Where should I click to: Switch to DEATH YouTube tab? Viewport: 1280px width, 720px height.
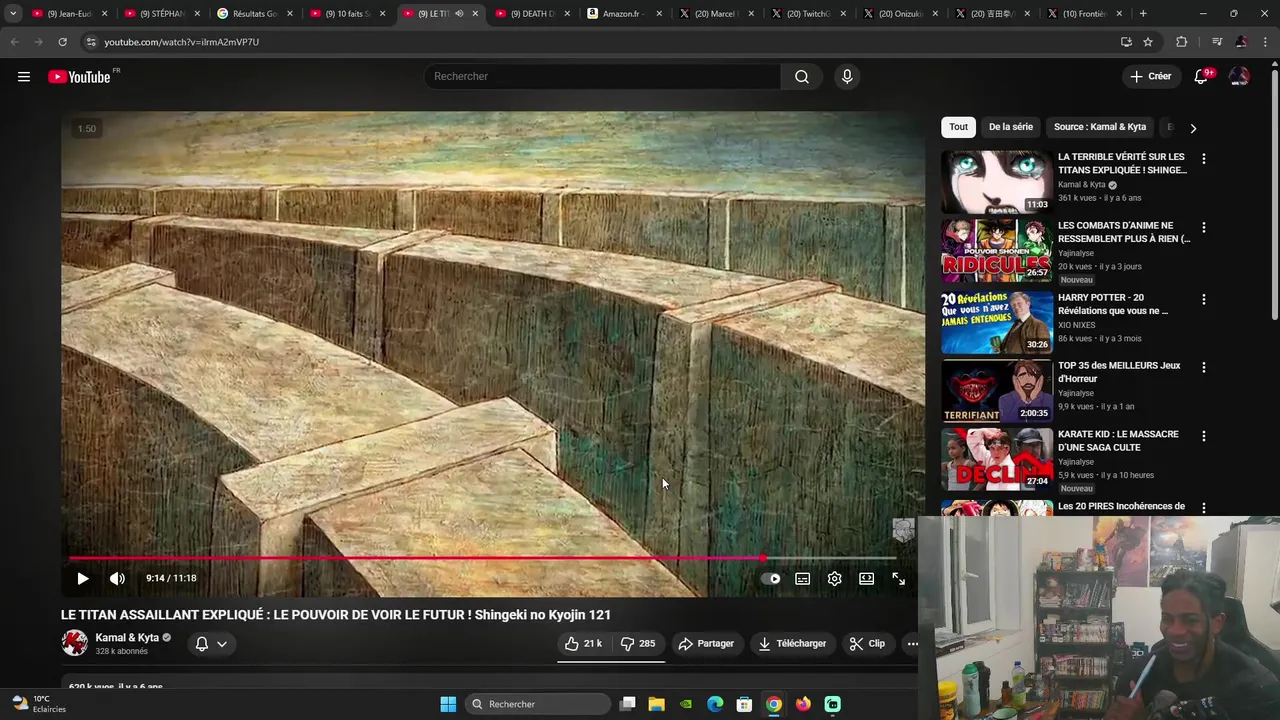click(532, 14)
